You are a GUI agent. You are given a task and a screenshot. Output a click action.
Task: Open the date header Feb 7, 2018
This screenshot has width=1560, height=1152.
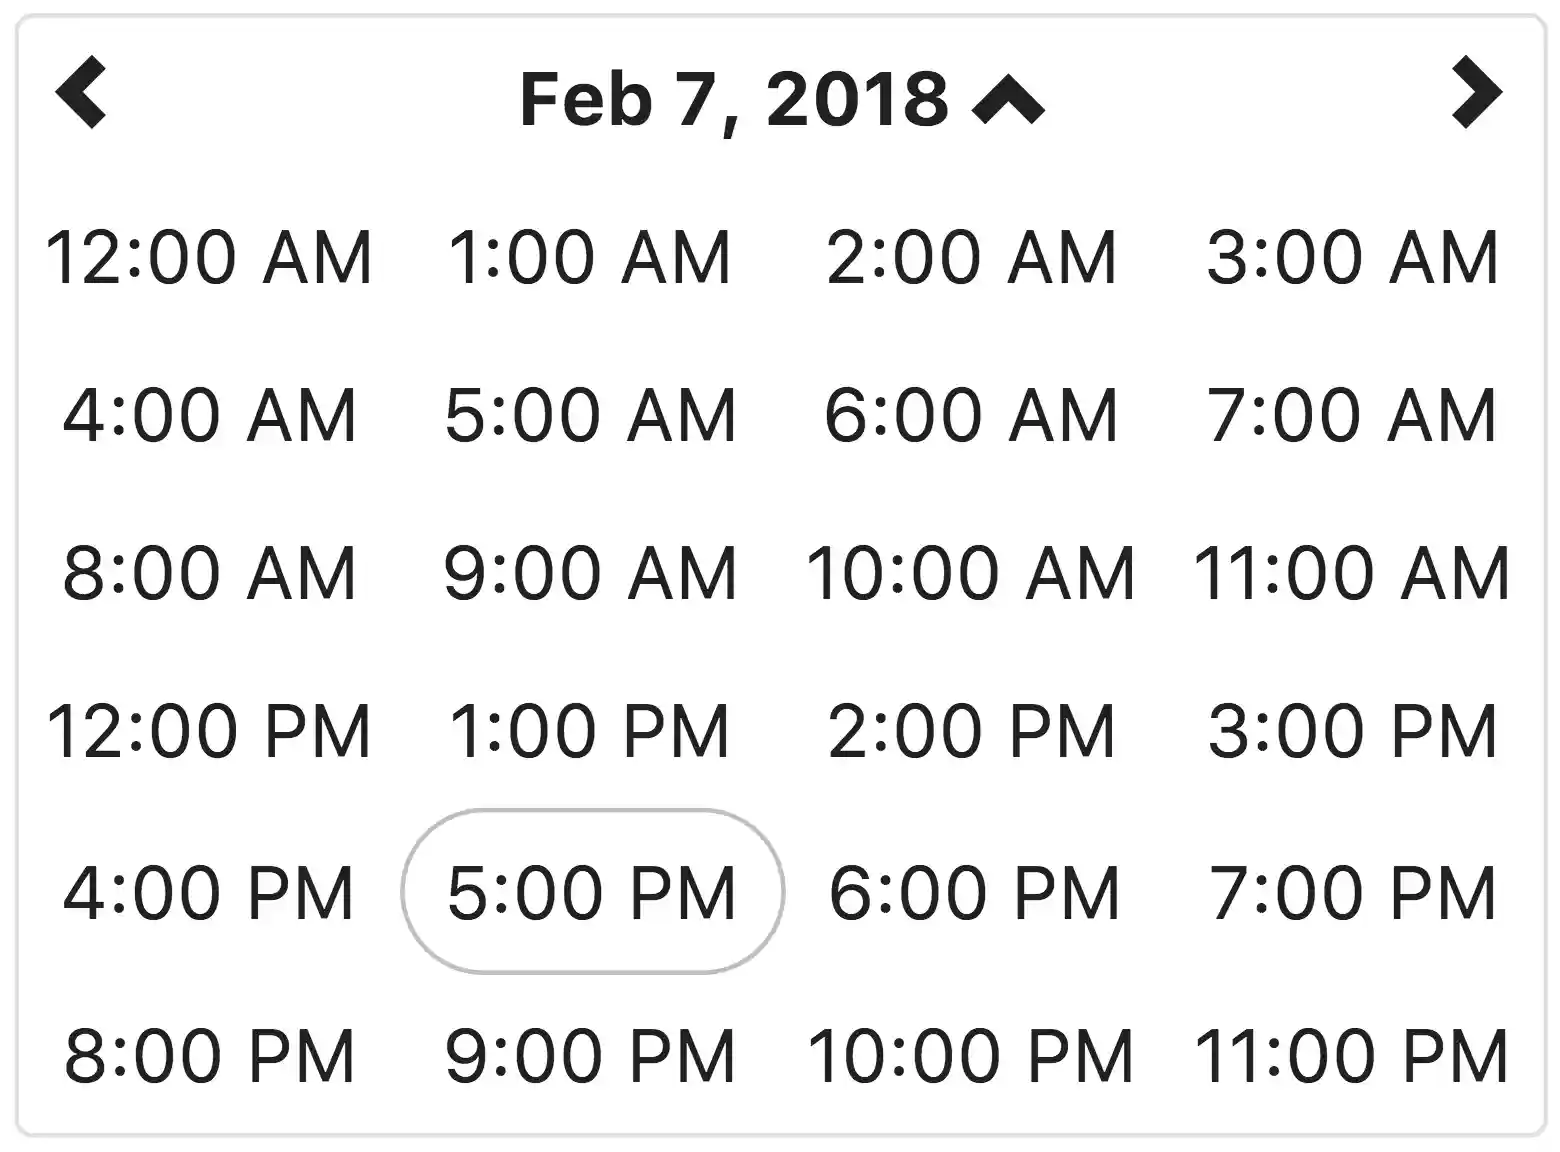[732, 99]
